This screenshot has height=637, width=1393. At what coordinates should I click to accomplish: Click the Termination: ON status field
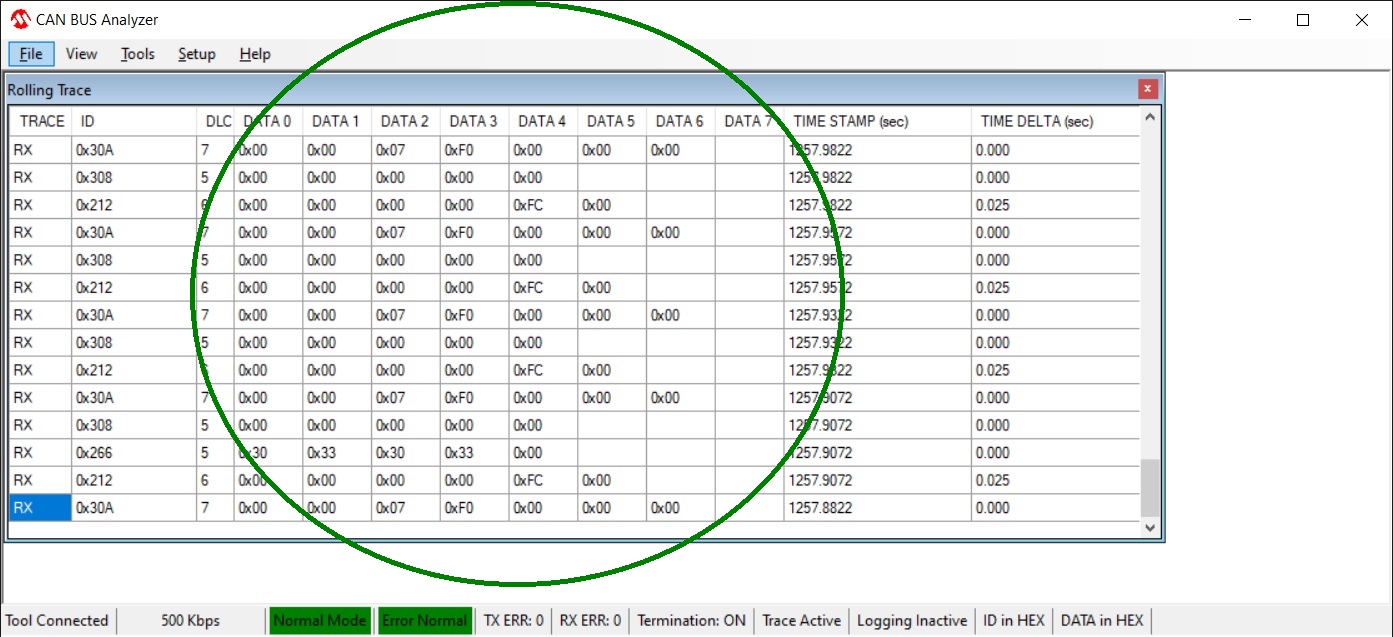(x=691, y=621)
